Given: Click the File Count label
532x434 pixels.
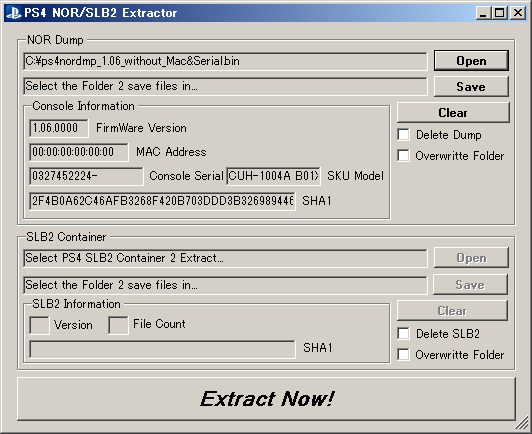Looking at the screenshot, I should click(x=159, y=324).
